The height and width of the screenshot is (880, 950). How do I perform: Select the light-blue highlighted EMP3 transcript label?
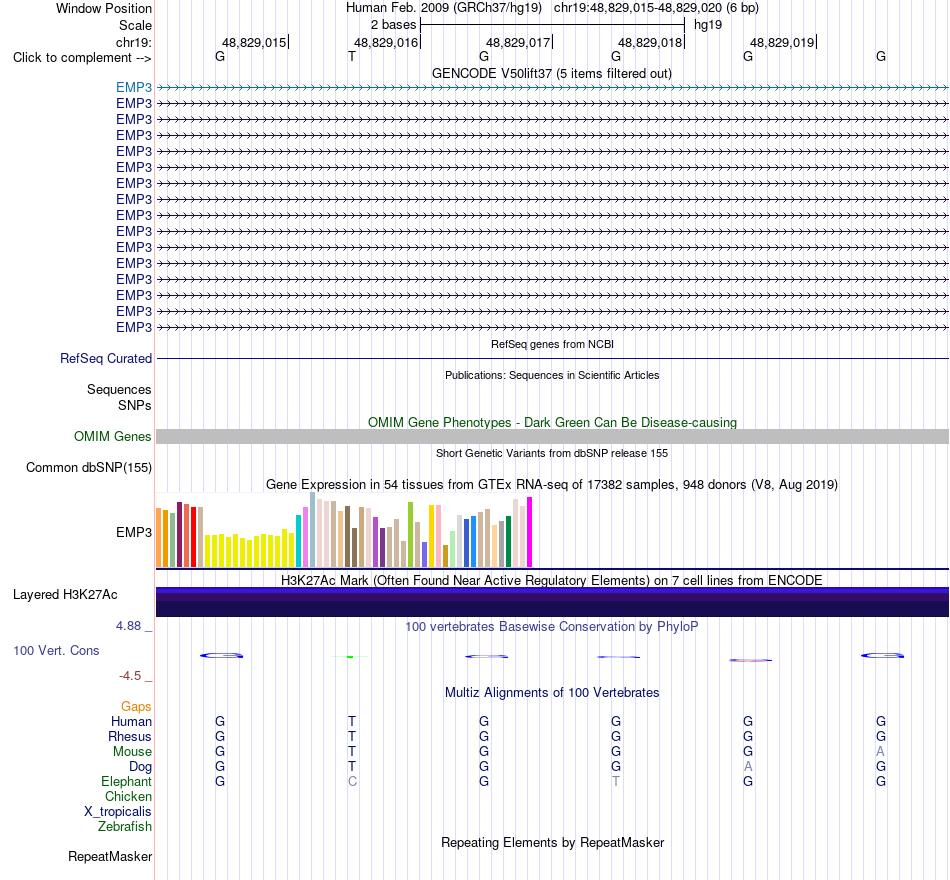pyautogui.click(x=134, y=87)
